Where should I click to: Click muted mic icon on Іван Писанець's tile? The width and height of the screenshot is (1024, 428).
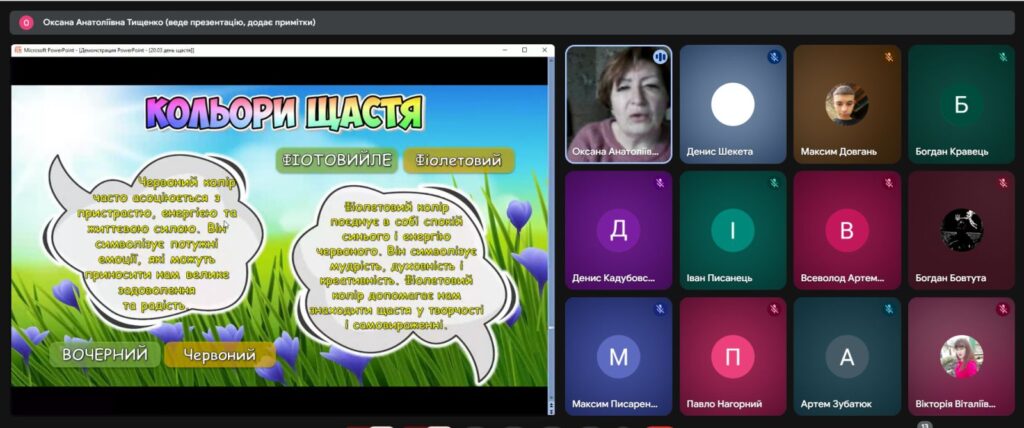[x=773, y=183]
